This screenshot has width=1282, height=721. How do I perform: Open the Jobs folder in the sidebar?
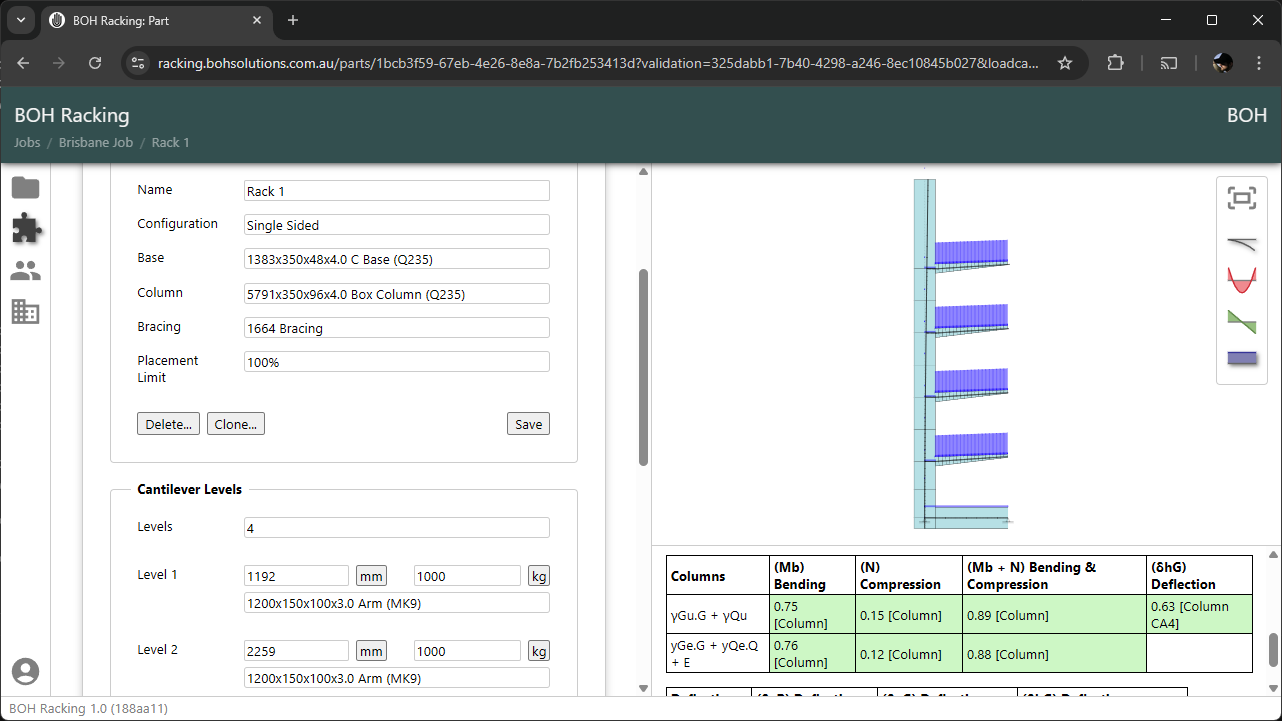tap(26, 186)
